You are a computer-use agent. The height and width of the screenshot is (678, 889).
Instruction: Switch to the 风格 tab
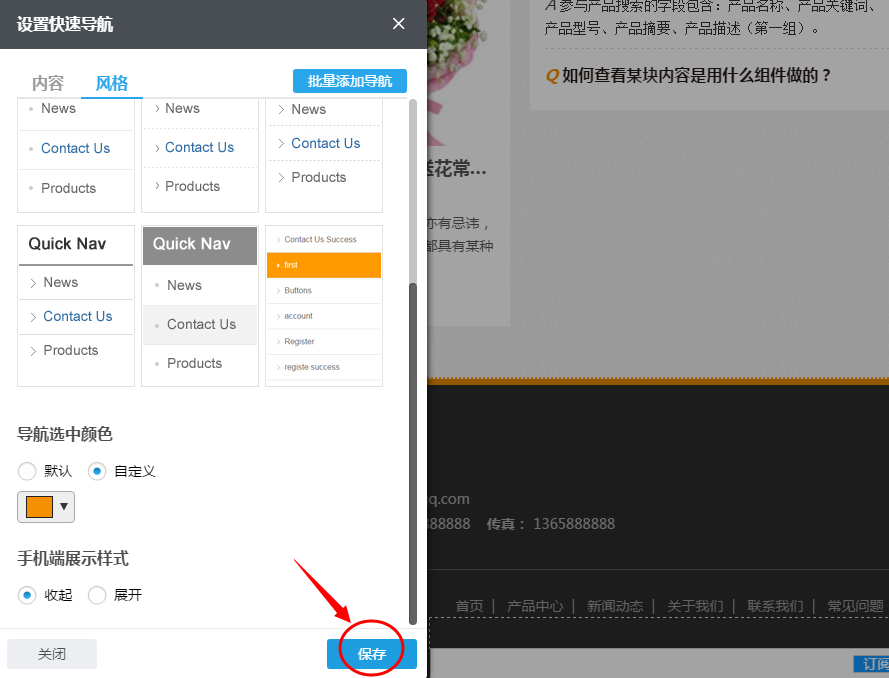[112, 83]
